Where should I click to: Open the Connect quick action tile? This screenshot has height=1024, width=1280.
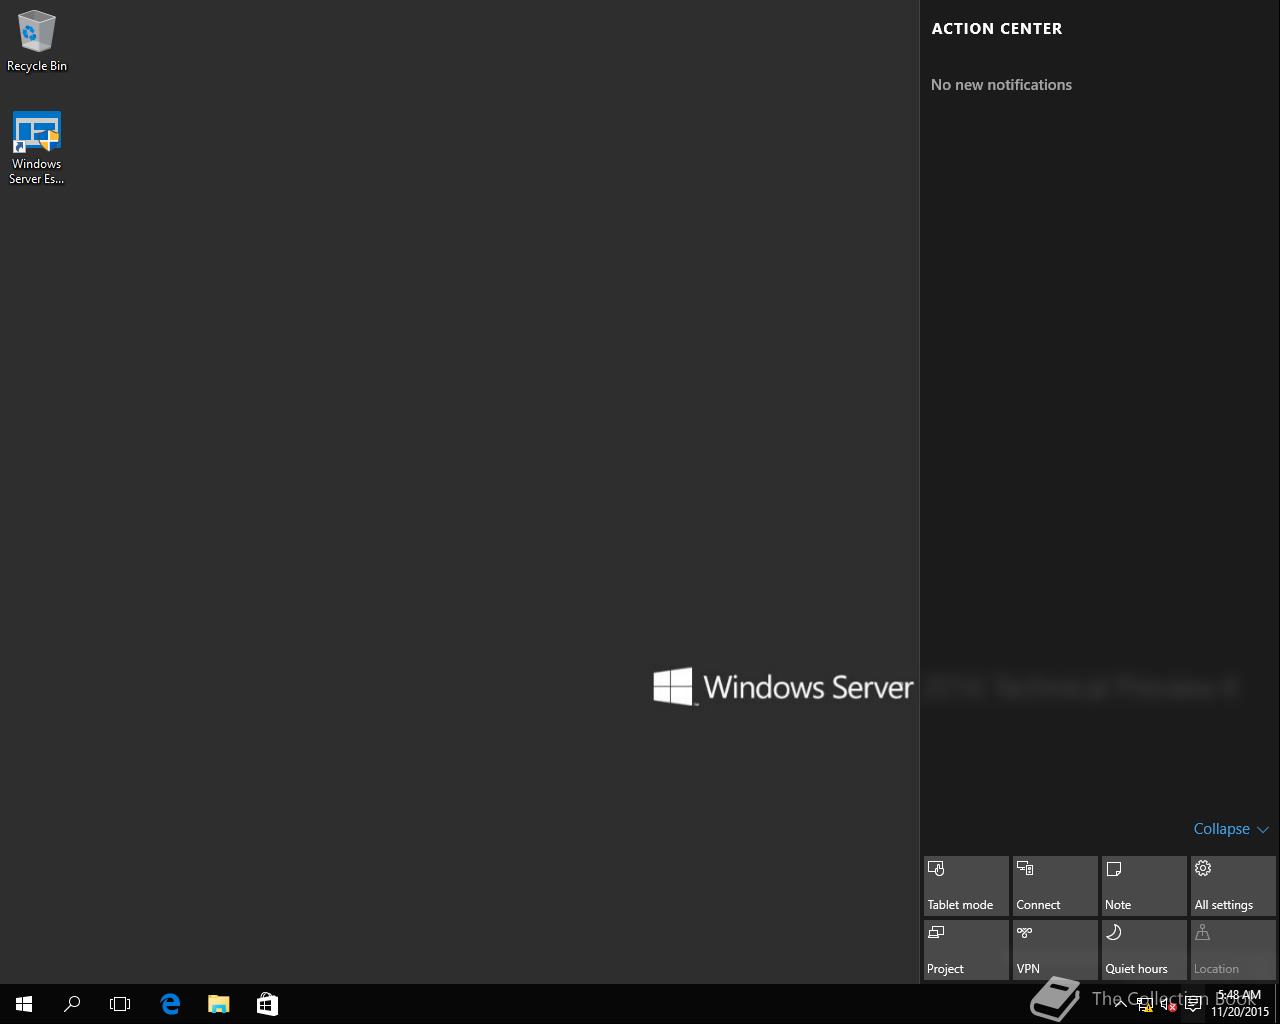(1055, 885)
